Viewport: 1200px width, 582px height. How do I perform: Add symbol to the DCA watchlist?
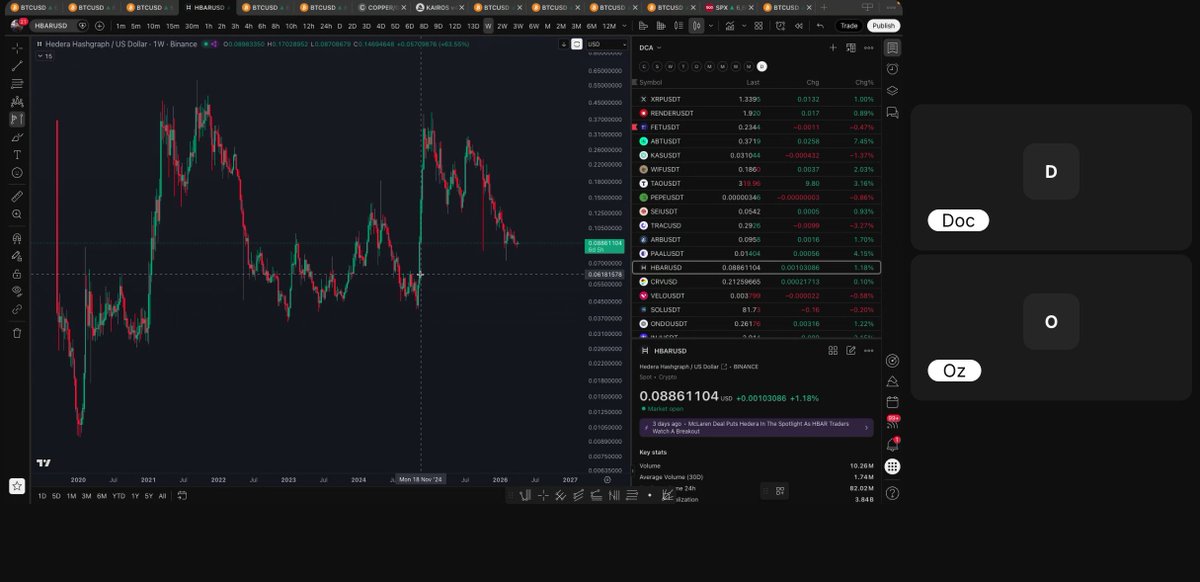[833, 47]
